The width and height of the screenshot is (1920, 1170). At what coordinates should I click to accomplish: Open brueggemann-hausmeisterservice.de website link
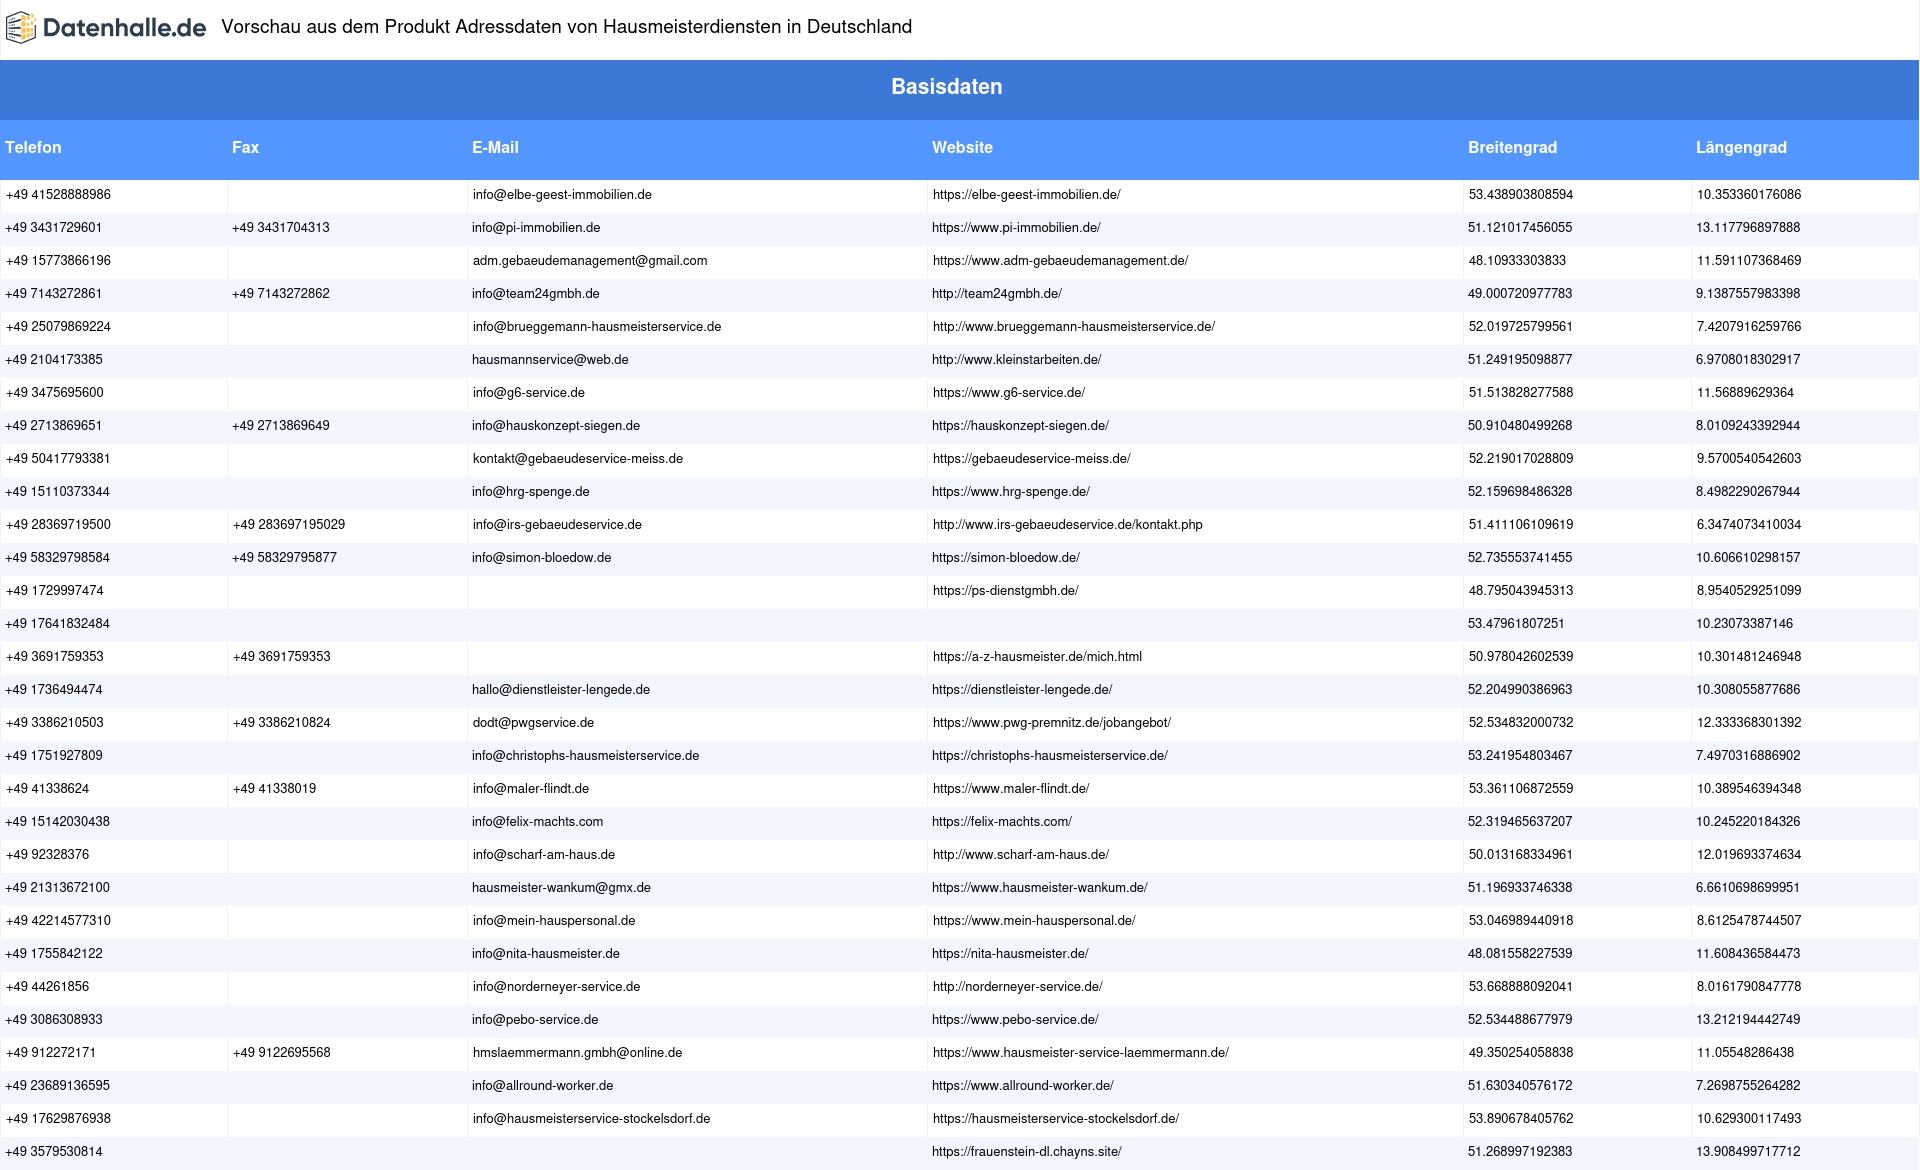click(1074, 327)
